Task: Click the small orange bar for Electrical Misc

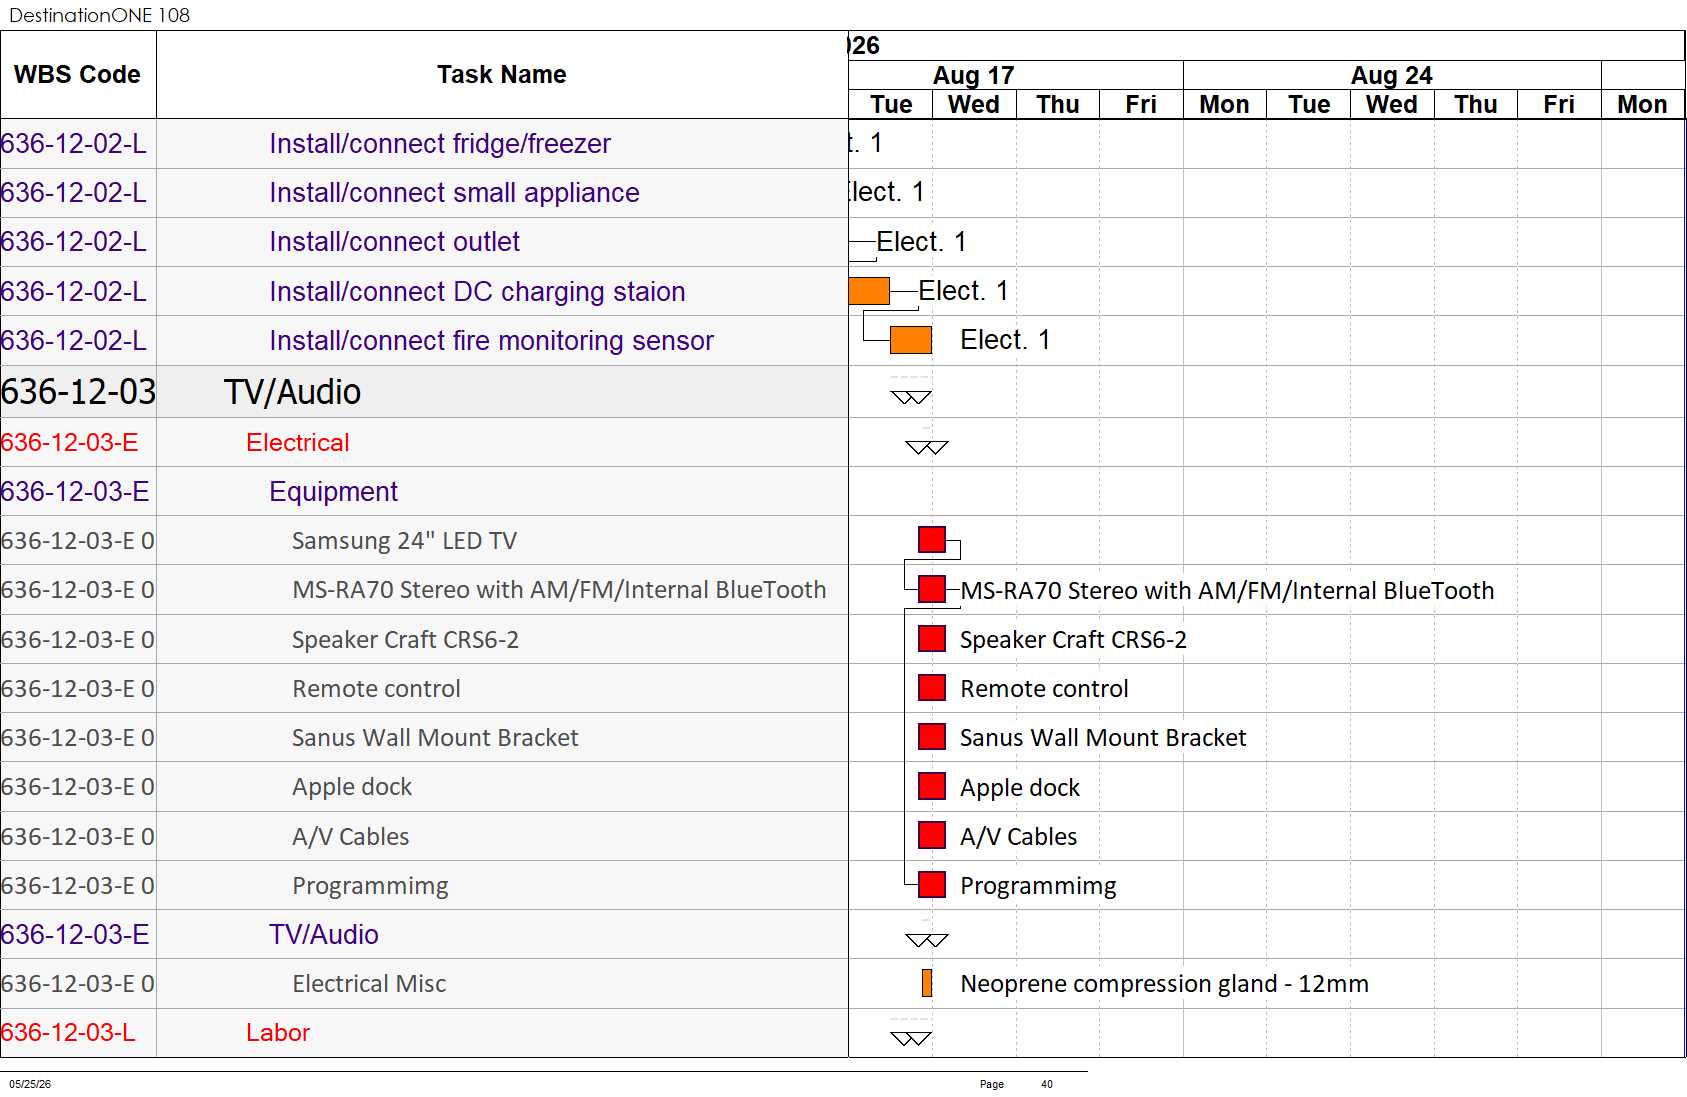Action: pyautogui.click(x=927, y=983)
